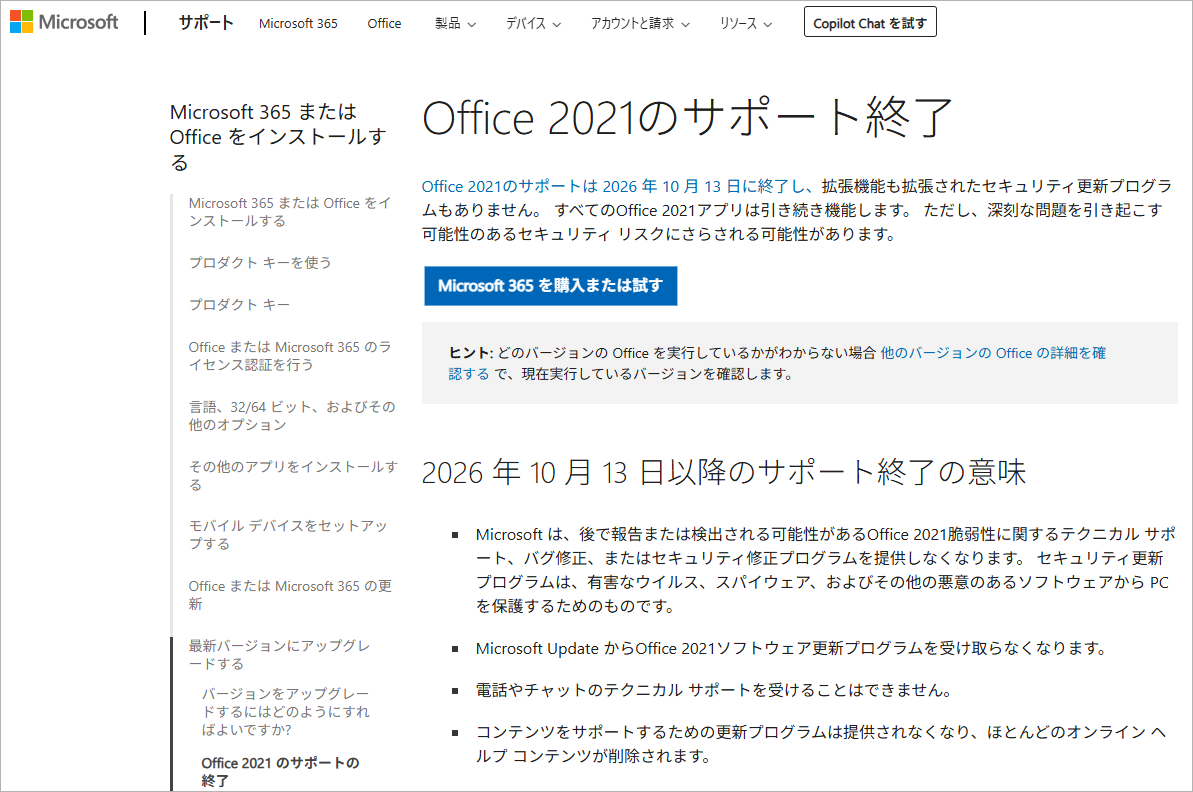This screenshot has height=792, width=1193.
Task: Expand the アカウントと請求 dropdown
Action: coord(640,23)
